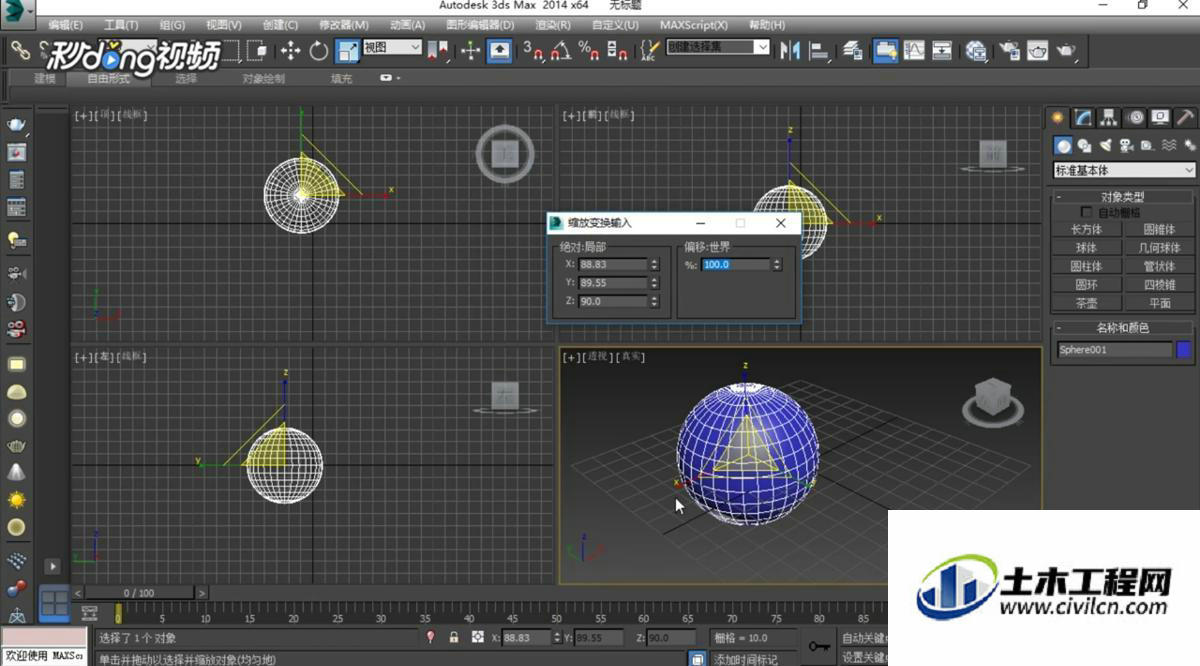The height and width of the screenshot is (666, 1200).
Task: Open the 渲染(R) menu
Action: (553, 24)
